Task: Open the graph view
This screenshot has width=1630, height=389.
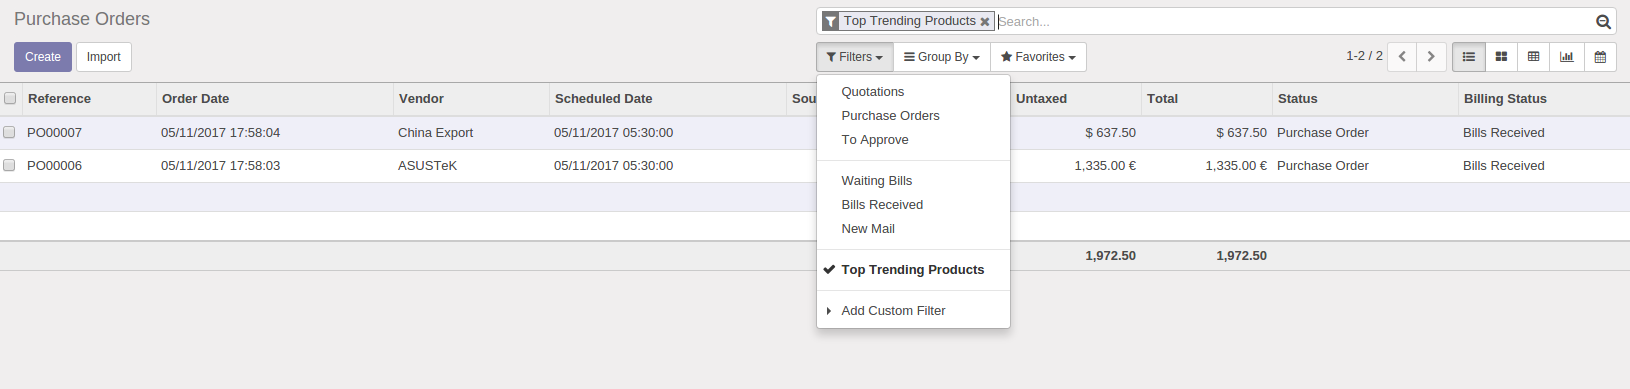Action: tap(1567, 57)
